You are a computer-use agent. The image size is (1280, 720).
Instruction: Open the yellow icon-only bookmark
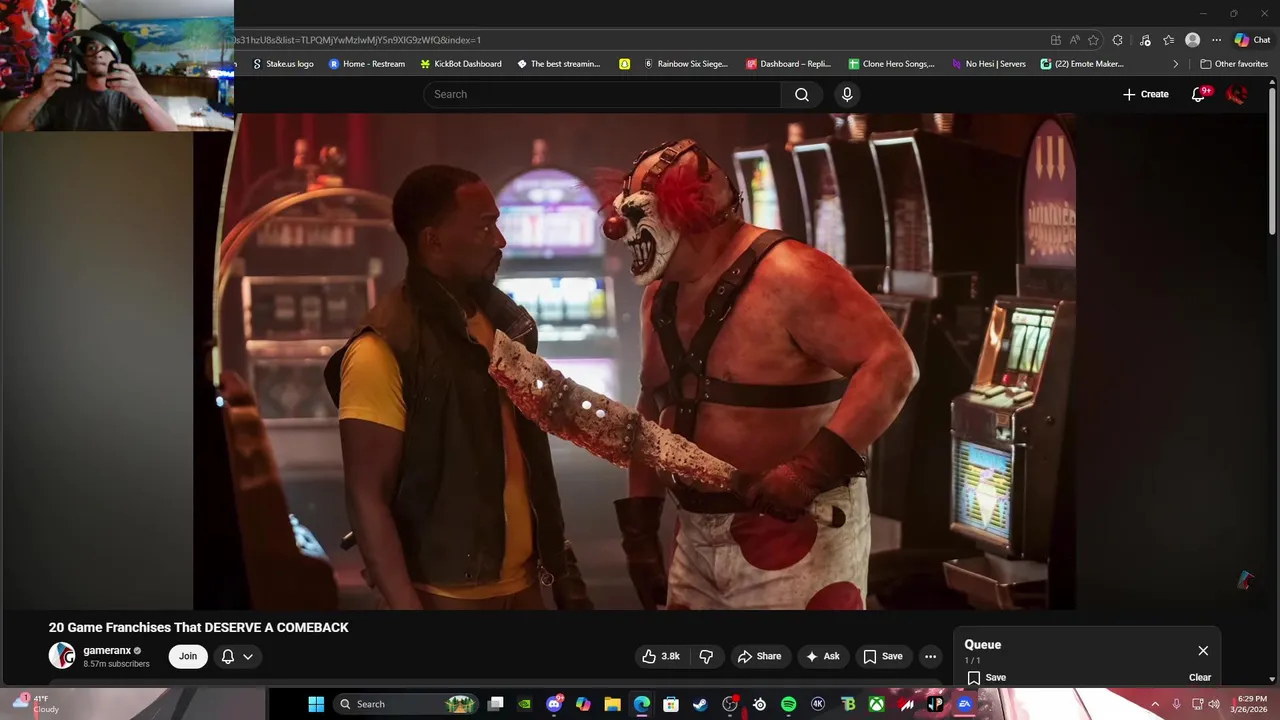coord(624,64)
